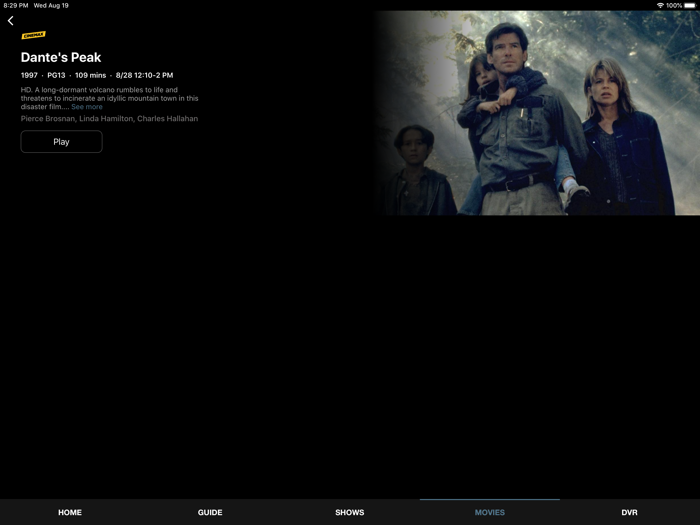This screenshot has height=525, width=700.
Task: Expand description with See more
Action: 87,107
